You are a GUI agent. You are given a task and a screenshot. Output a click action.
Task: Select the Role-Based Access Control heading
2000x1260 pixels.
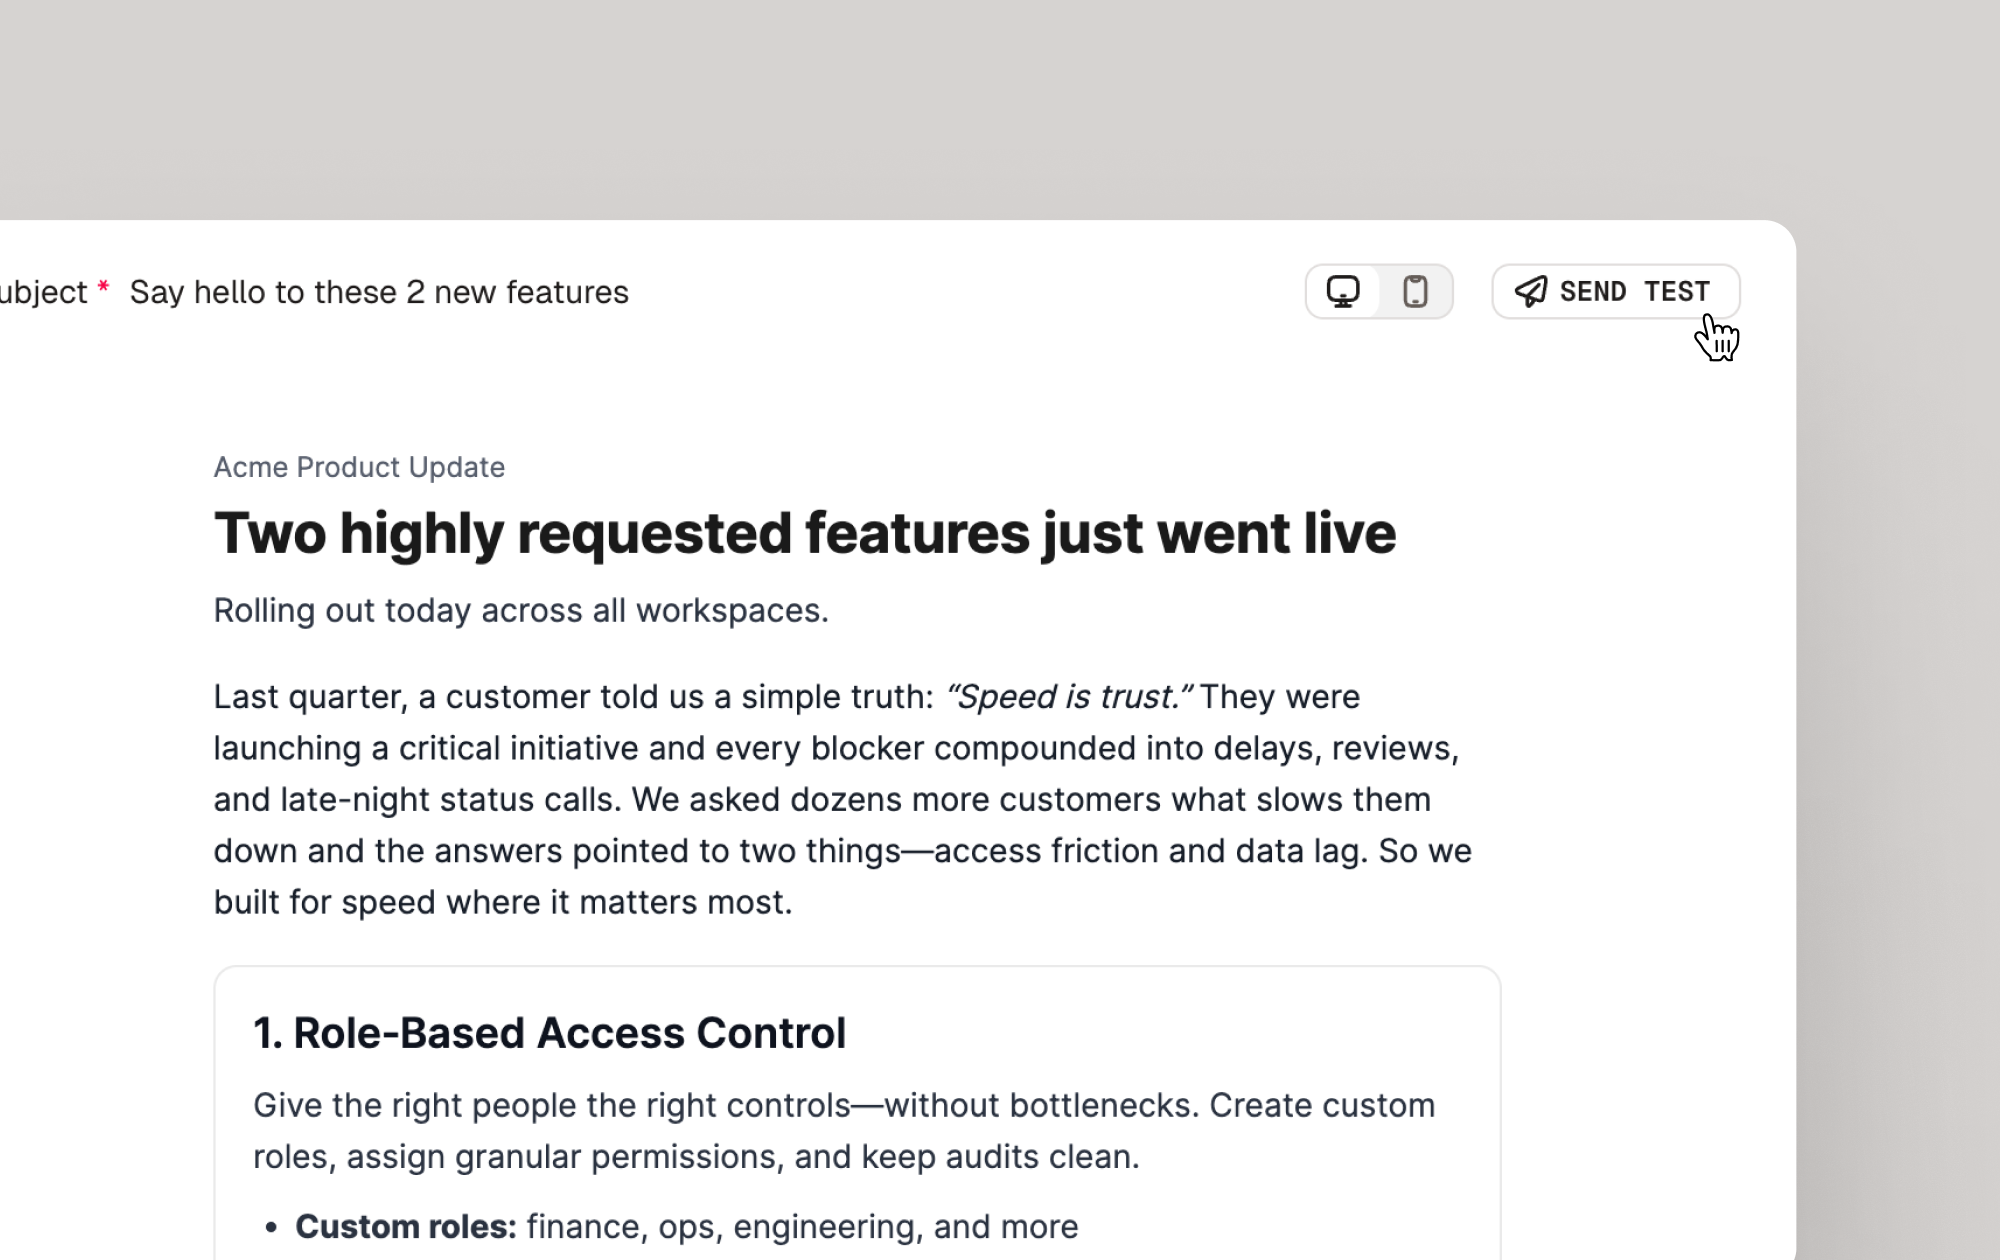click(x=549, y=1033)
